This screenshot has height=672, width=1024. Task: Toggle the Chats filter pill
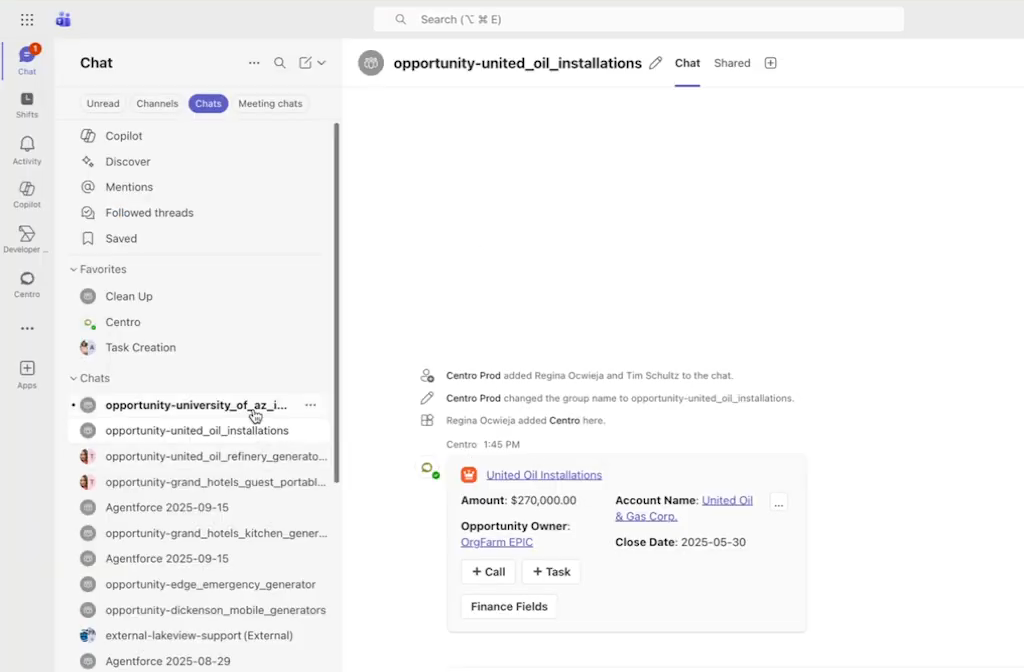tap(208, 103)
